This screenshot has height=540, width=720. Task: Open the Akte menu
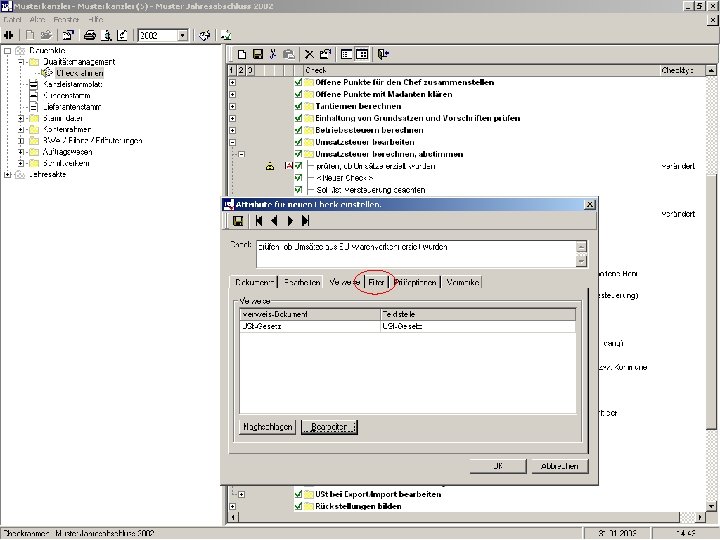click(37, 19)
